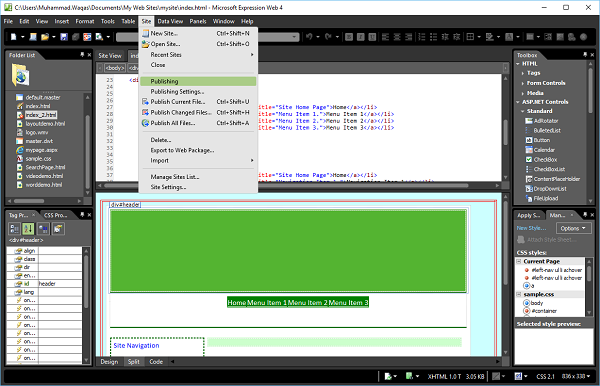This screenshot has height=386, width=600.
Task: Click Publish Current File menu item
Action: click(198, 102)
